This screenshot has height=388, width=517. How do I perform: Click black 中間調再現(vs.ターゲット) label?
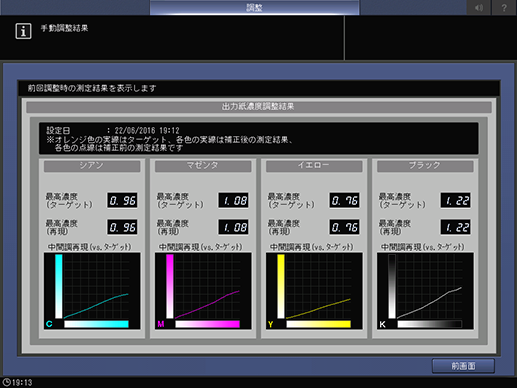tap(423, 247)
